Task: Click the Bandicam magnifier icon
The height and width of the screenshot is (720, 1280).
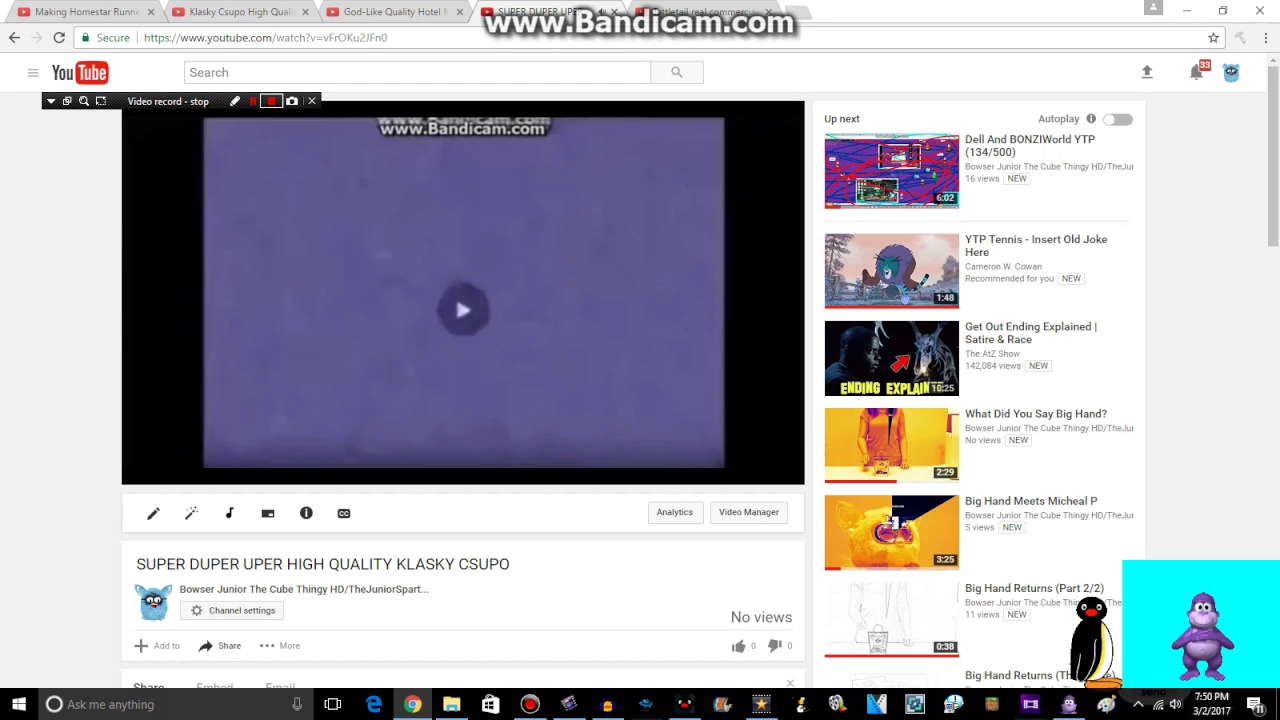Action: click(84, 101)
